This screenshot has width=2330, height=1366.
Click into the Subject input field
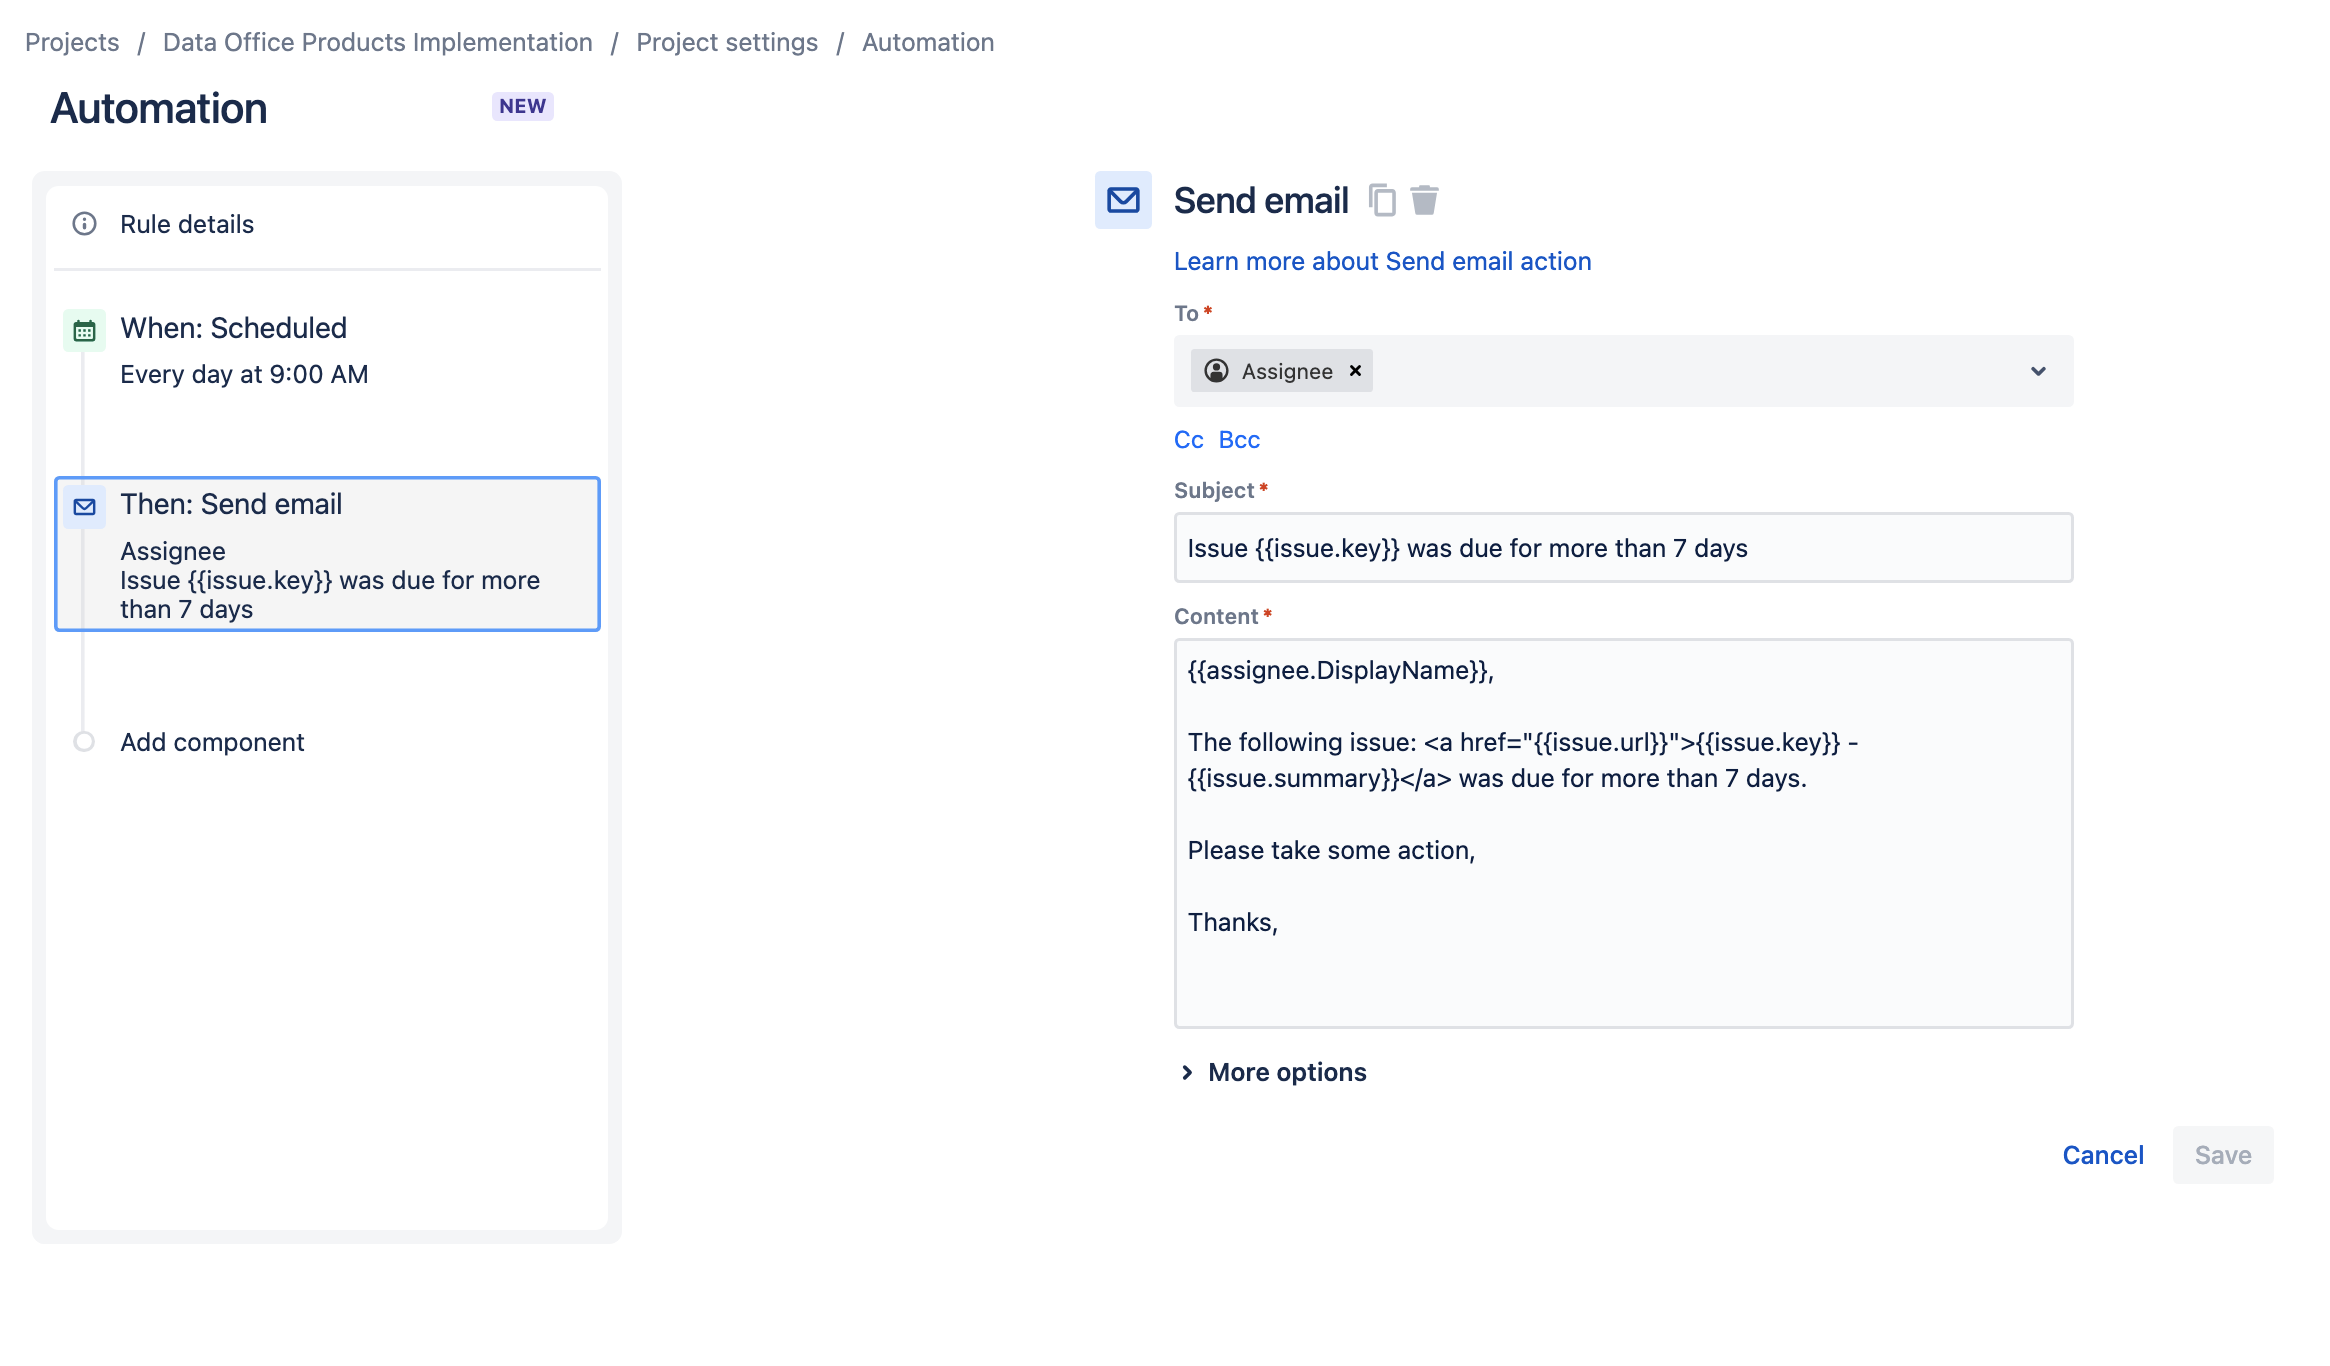pos(1622,548)
